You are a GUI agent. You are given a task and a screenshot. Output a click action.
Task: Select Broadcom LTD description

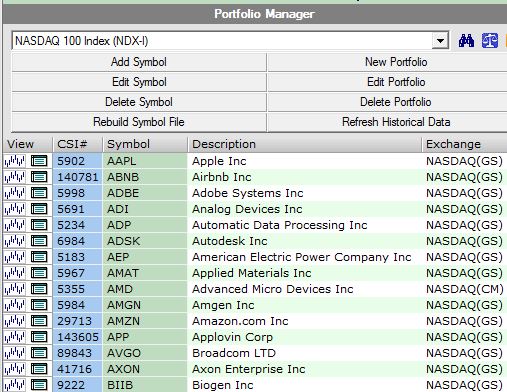click(x=234, y=353)
